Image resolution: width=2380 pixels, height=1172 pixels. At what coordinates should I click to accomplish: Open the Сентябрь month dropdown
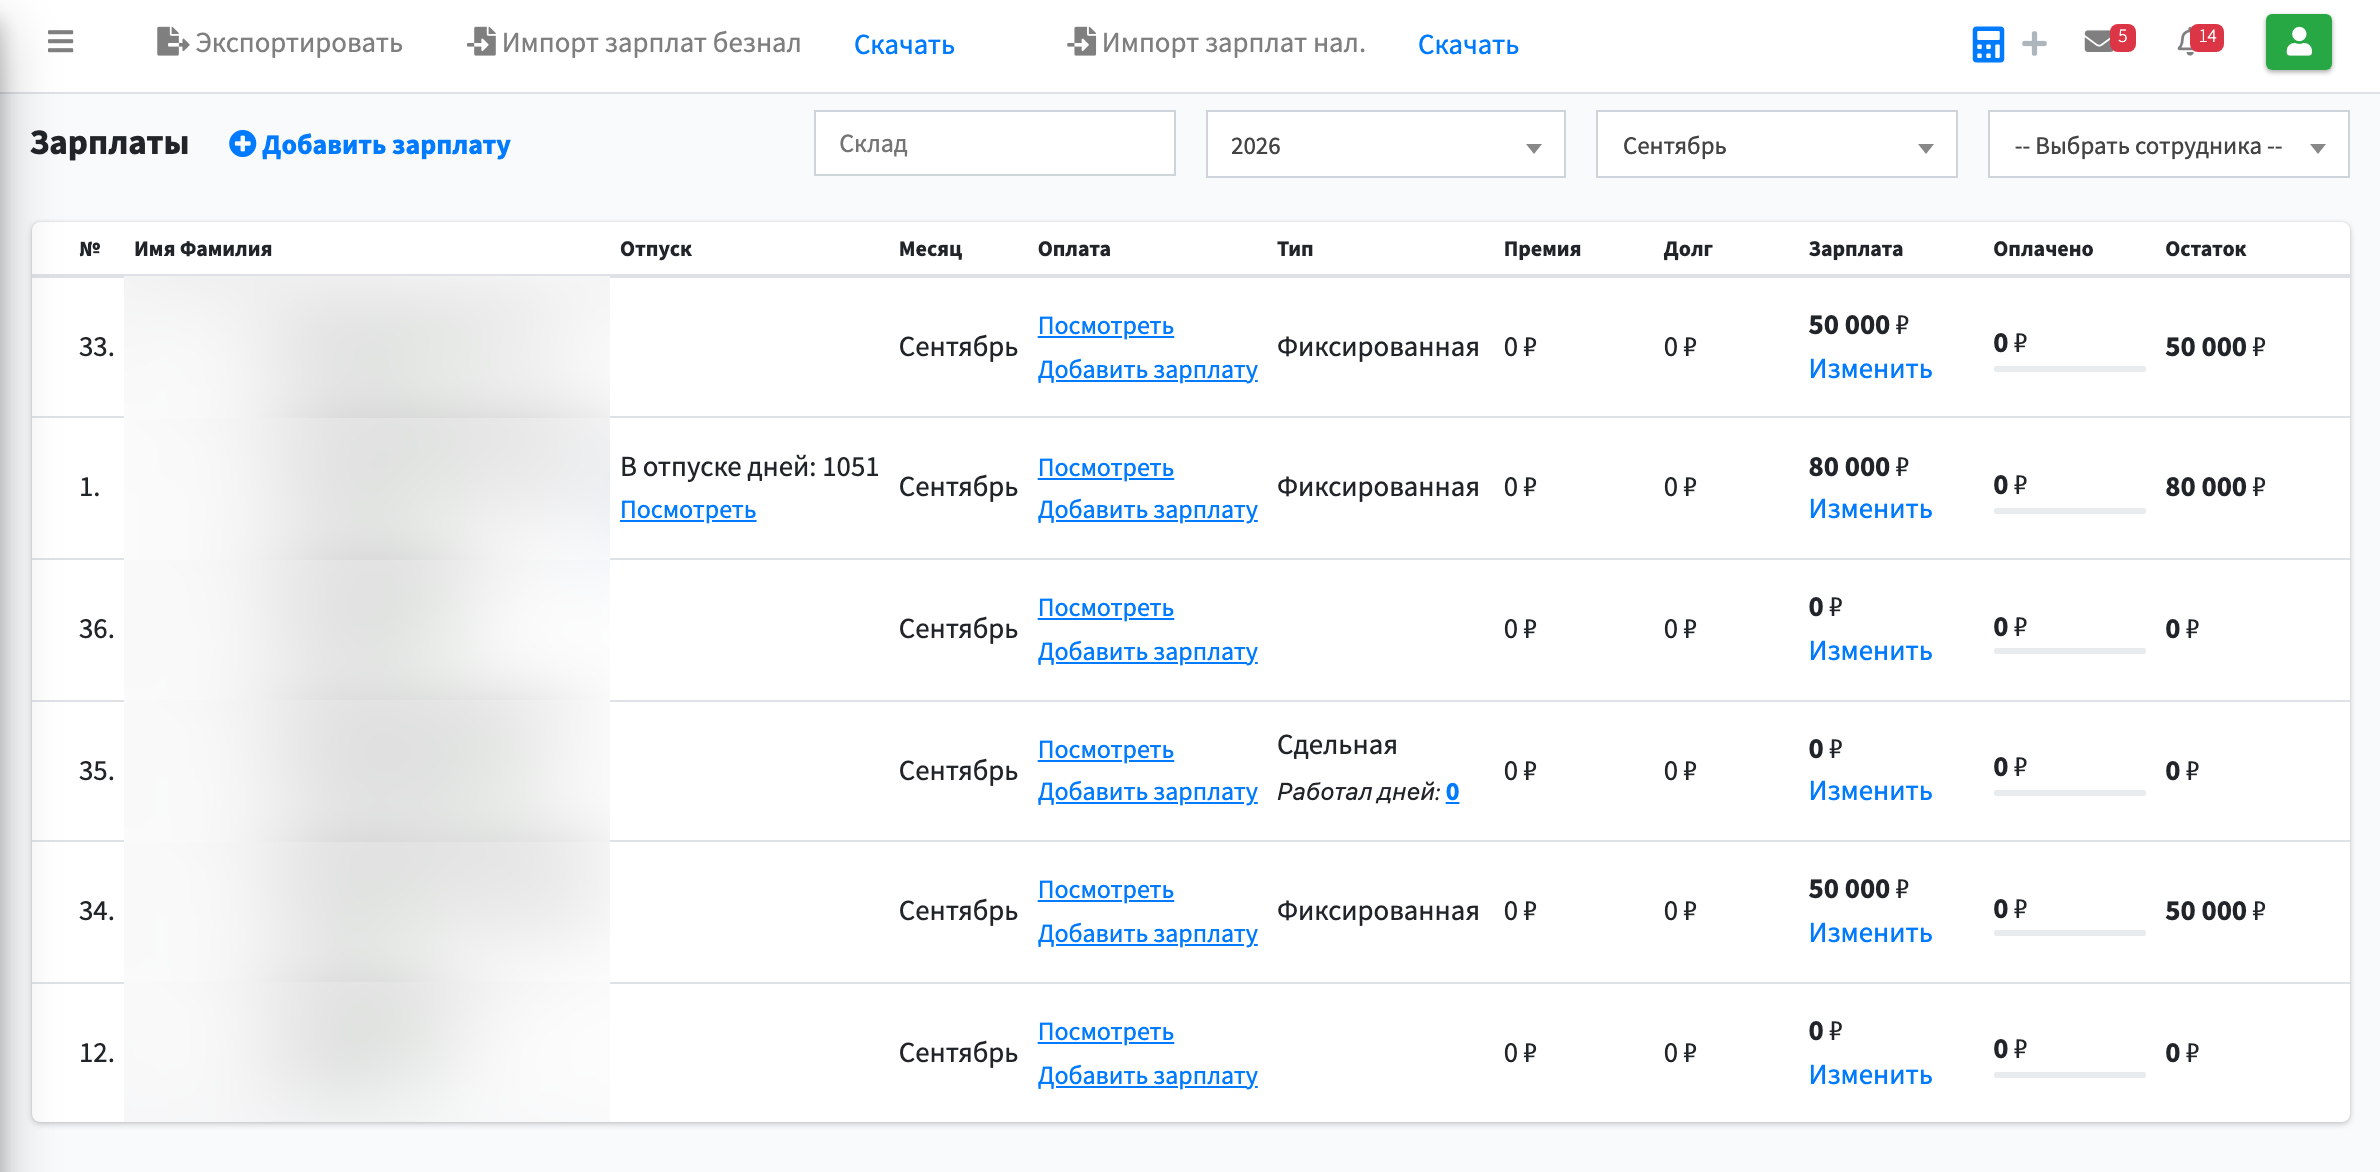coord(1776,145)
